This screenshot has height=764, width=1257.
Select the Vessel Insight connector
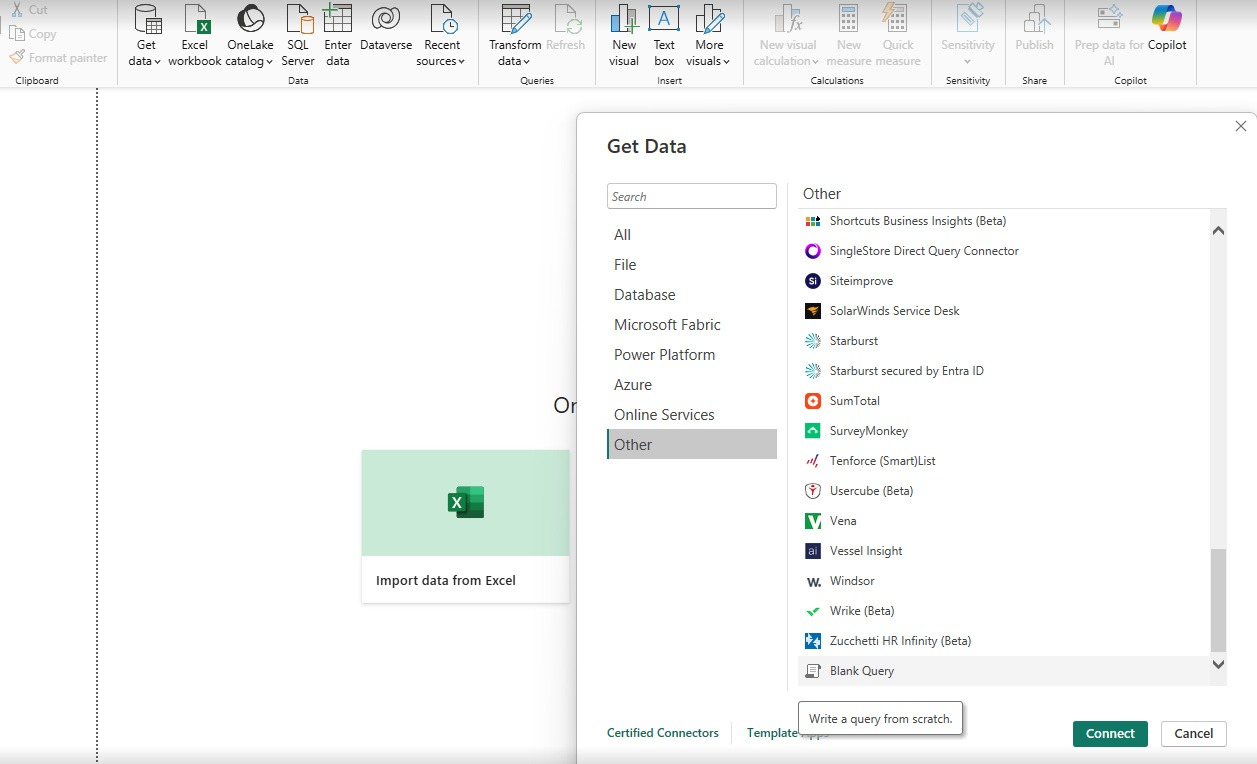tap(1004, 551)
